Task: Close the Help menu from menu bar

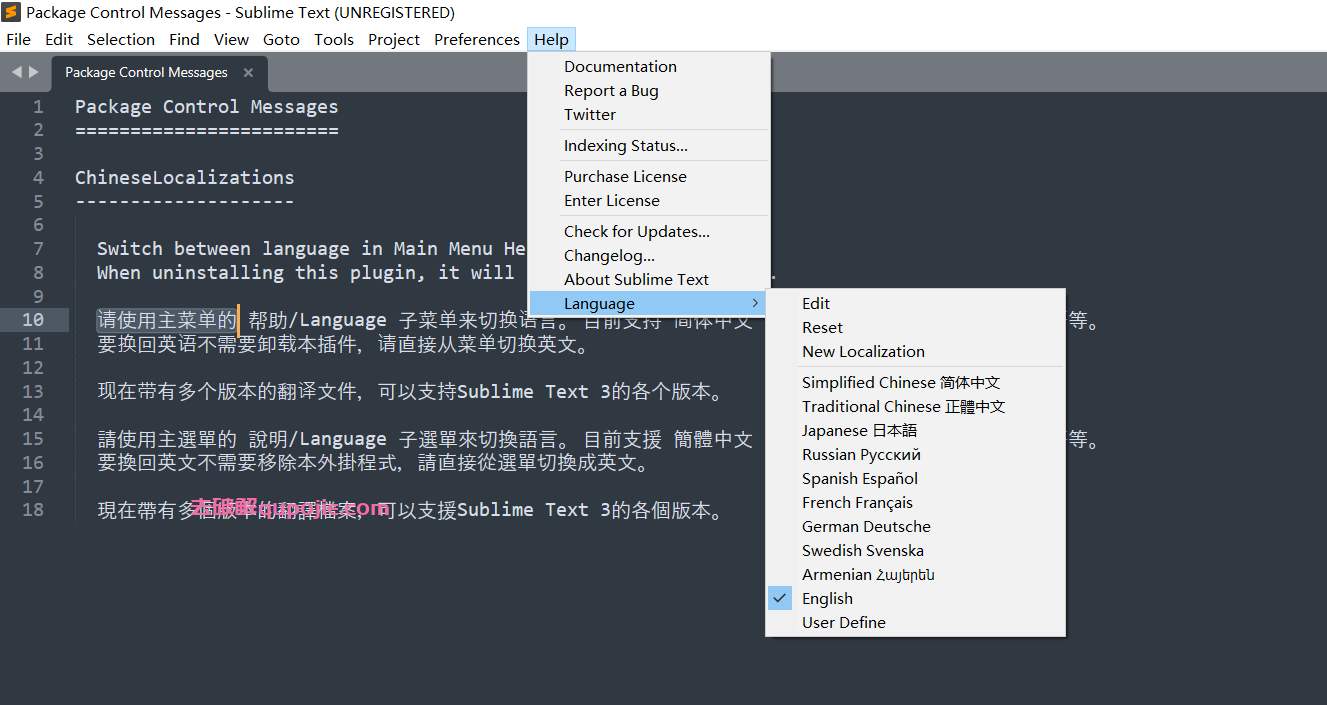Action: click(551, 39)
